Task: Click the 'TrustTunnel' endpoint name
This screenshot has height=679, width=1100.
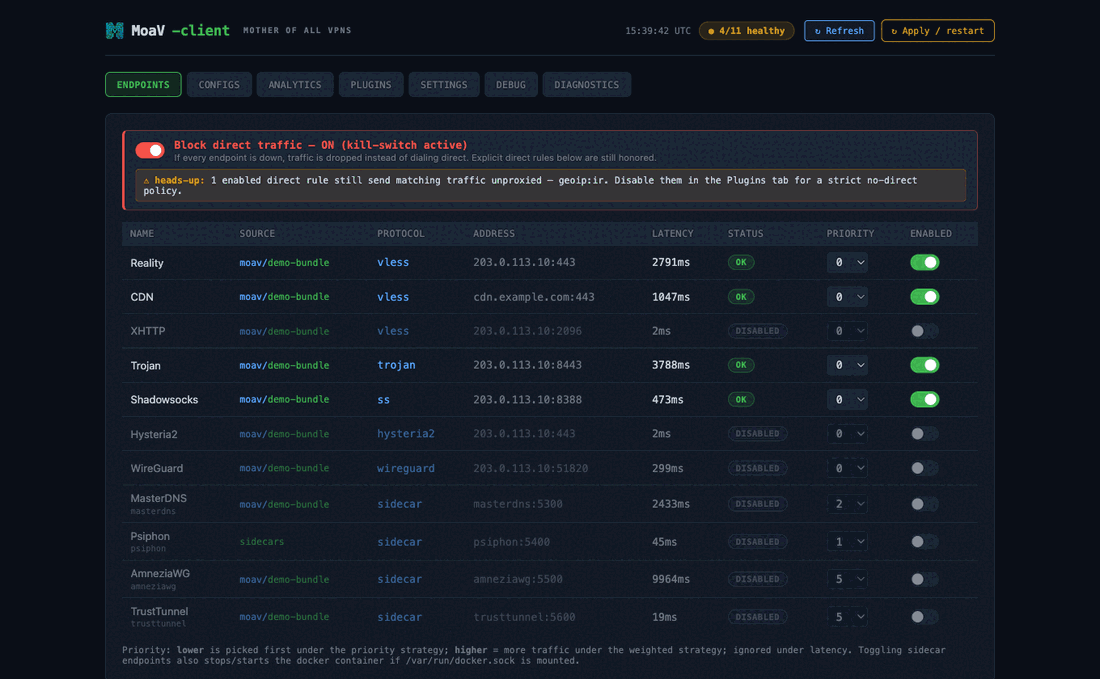Action: pyautogui.click(x=159, y=611)
